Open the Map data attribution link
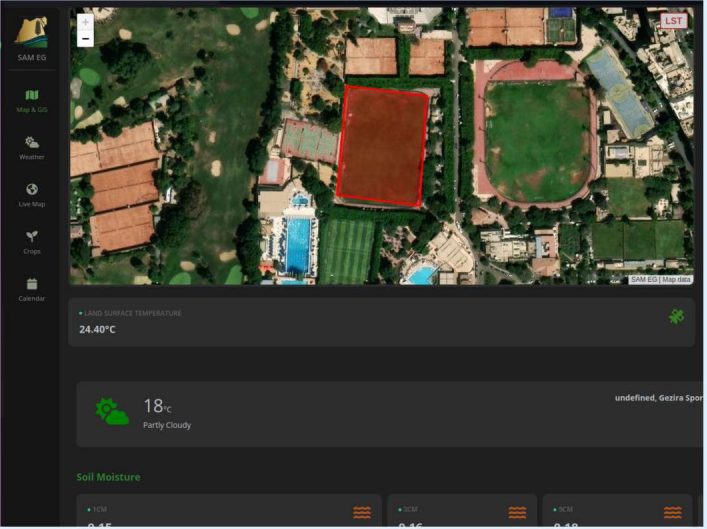The width and height of the screenshot is (707, 529). pos(676,279)
